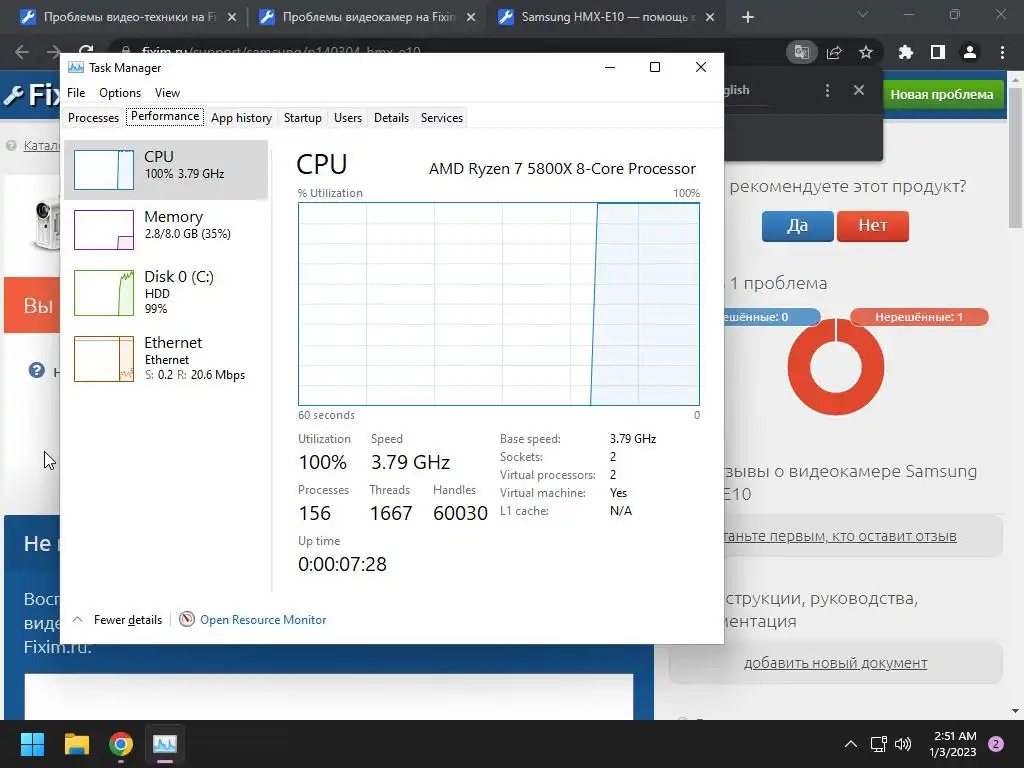Close the Проблемы видеокамер browser tab
This screenshot has height=768, width=1024.
471,17
